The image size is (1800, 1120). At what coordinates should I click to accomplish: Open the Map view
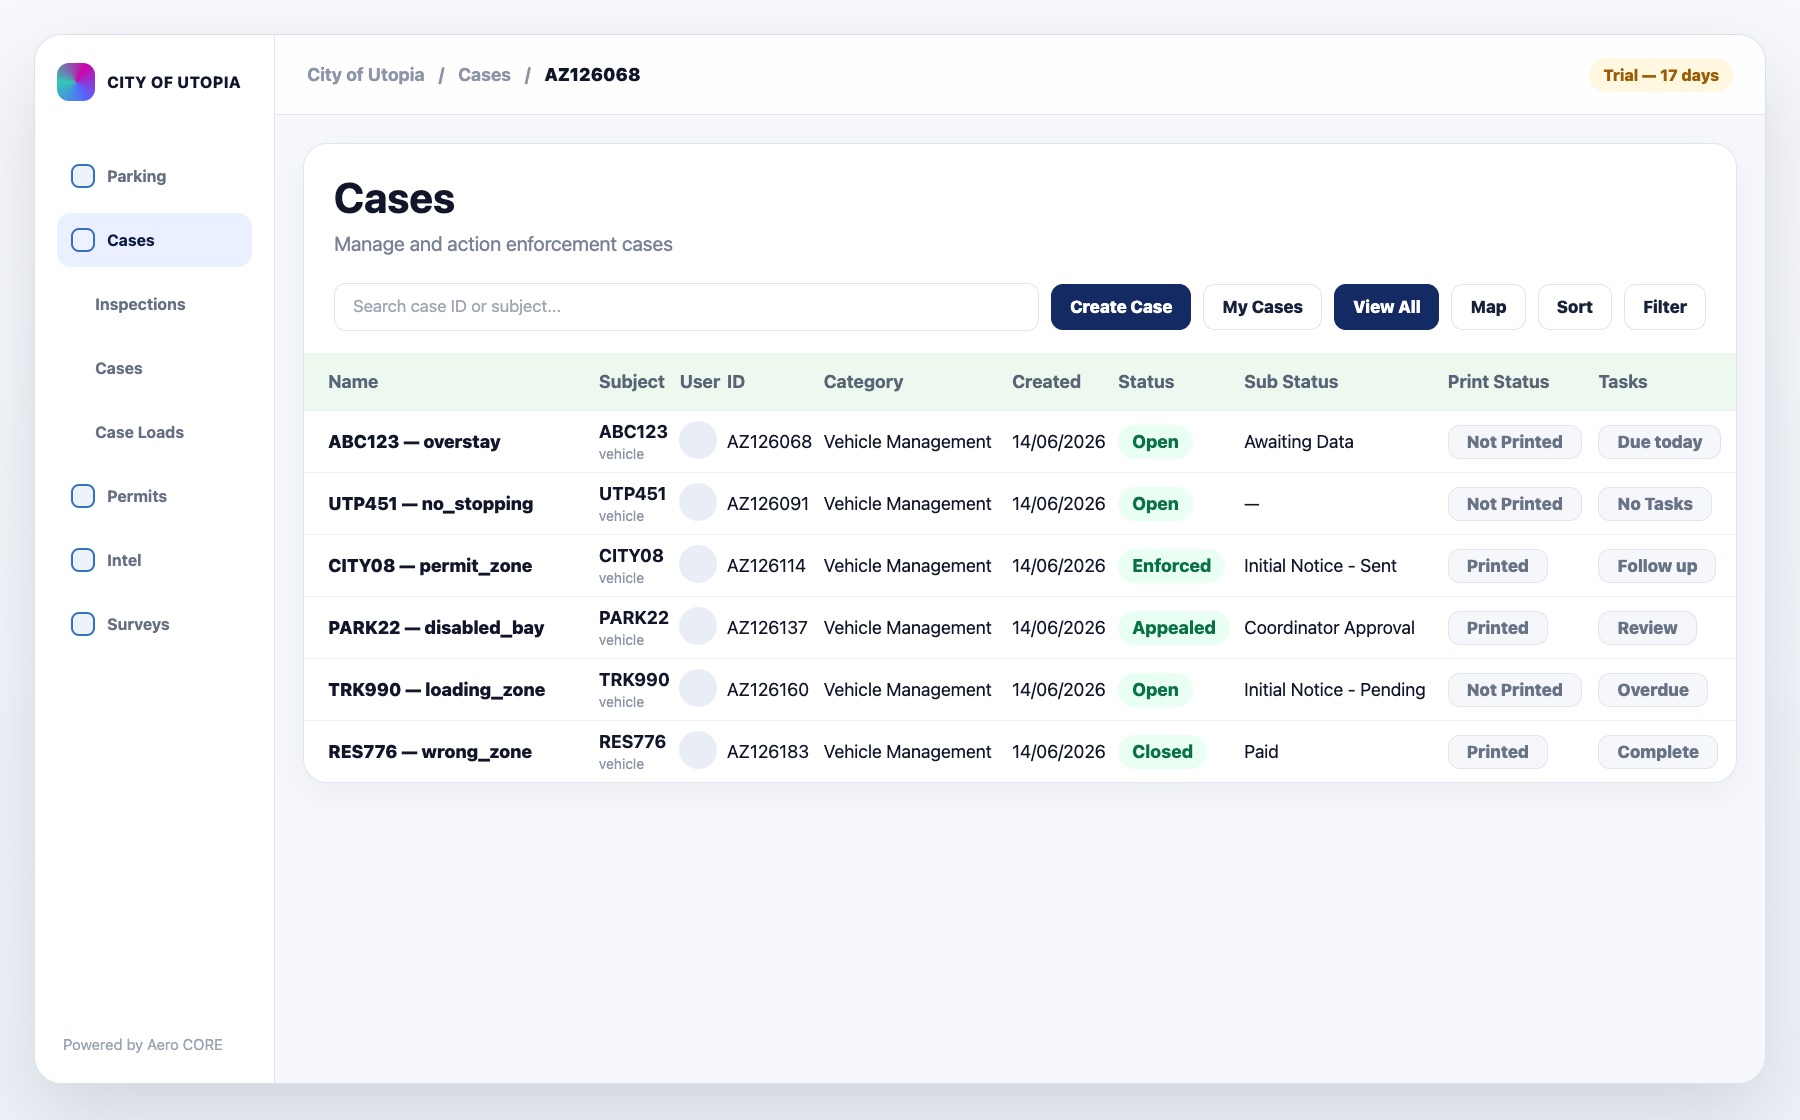(x=1488, y=307)
